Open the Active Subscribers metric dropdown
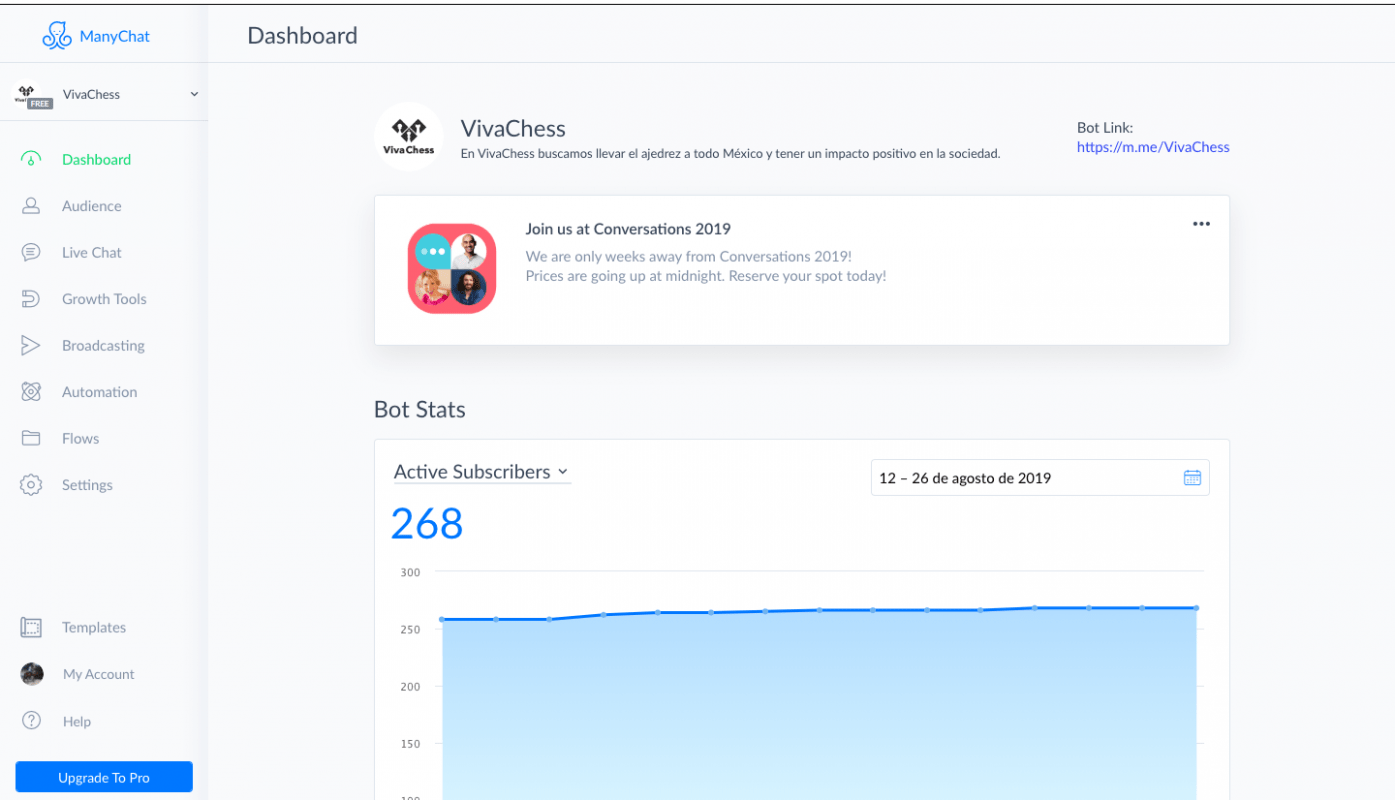Image resolution: width=1395 pixels, height=800 pixels. tap(481, 472)
